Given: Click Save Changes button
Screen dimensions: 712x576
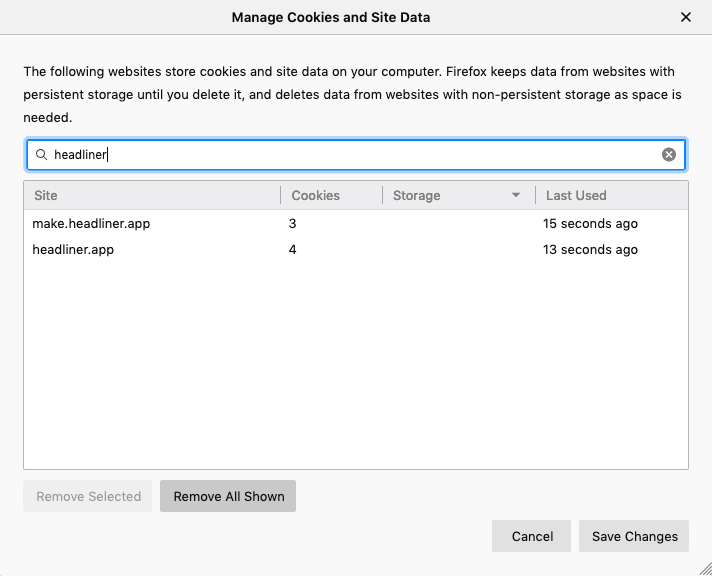Looking at the screenshot, I should [634, 536].
